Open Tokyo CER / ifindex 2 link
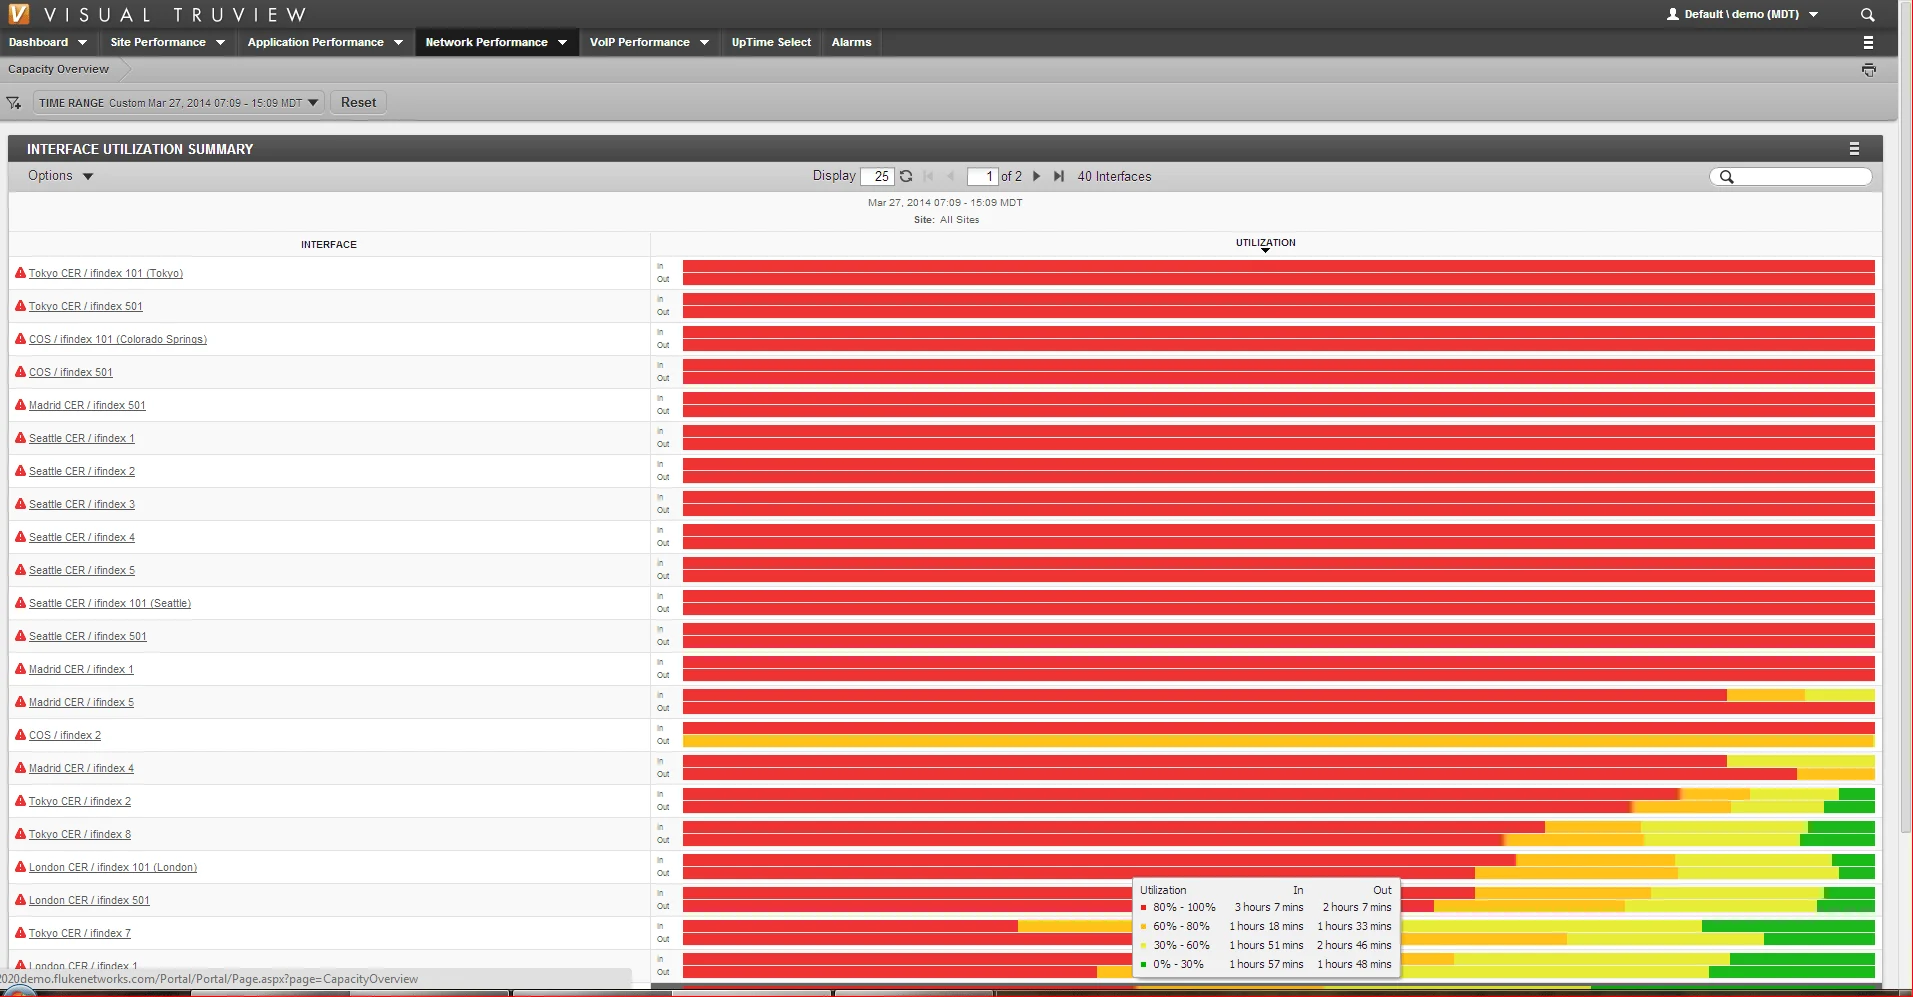The width and height of the screenshot is (1913, 997). click(80, 801)
